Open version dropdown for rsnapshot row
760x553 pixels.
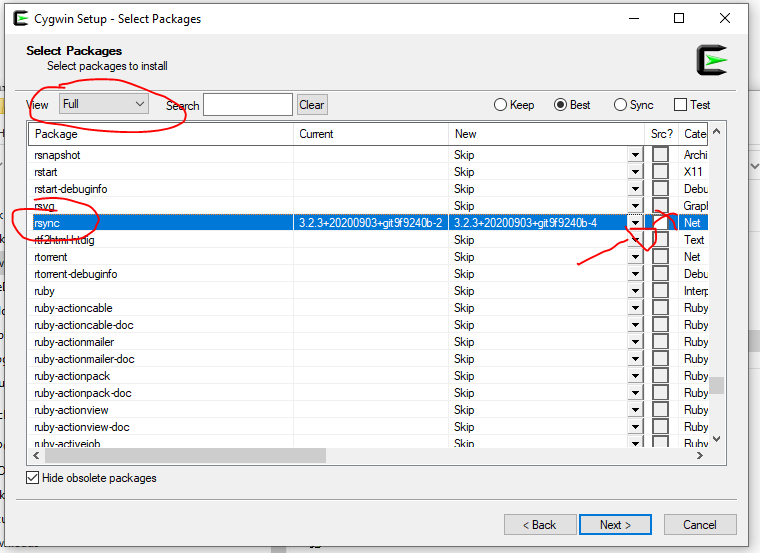635,155
